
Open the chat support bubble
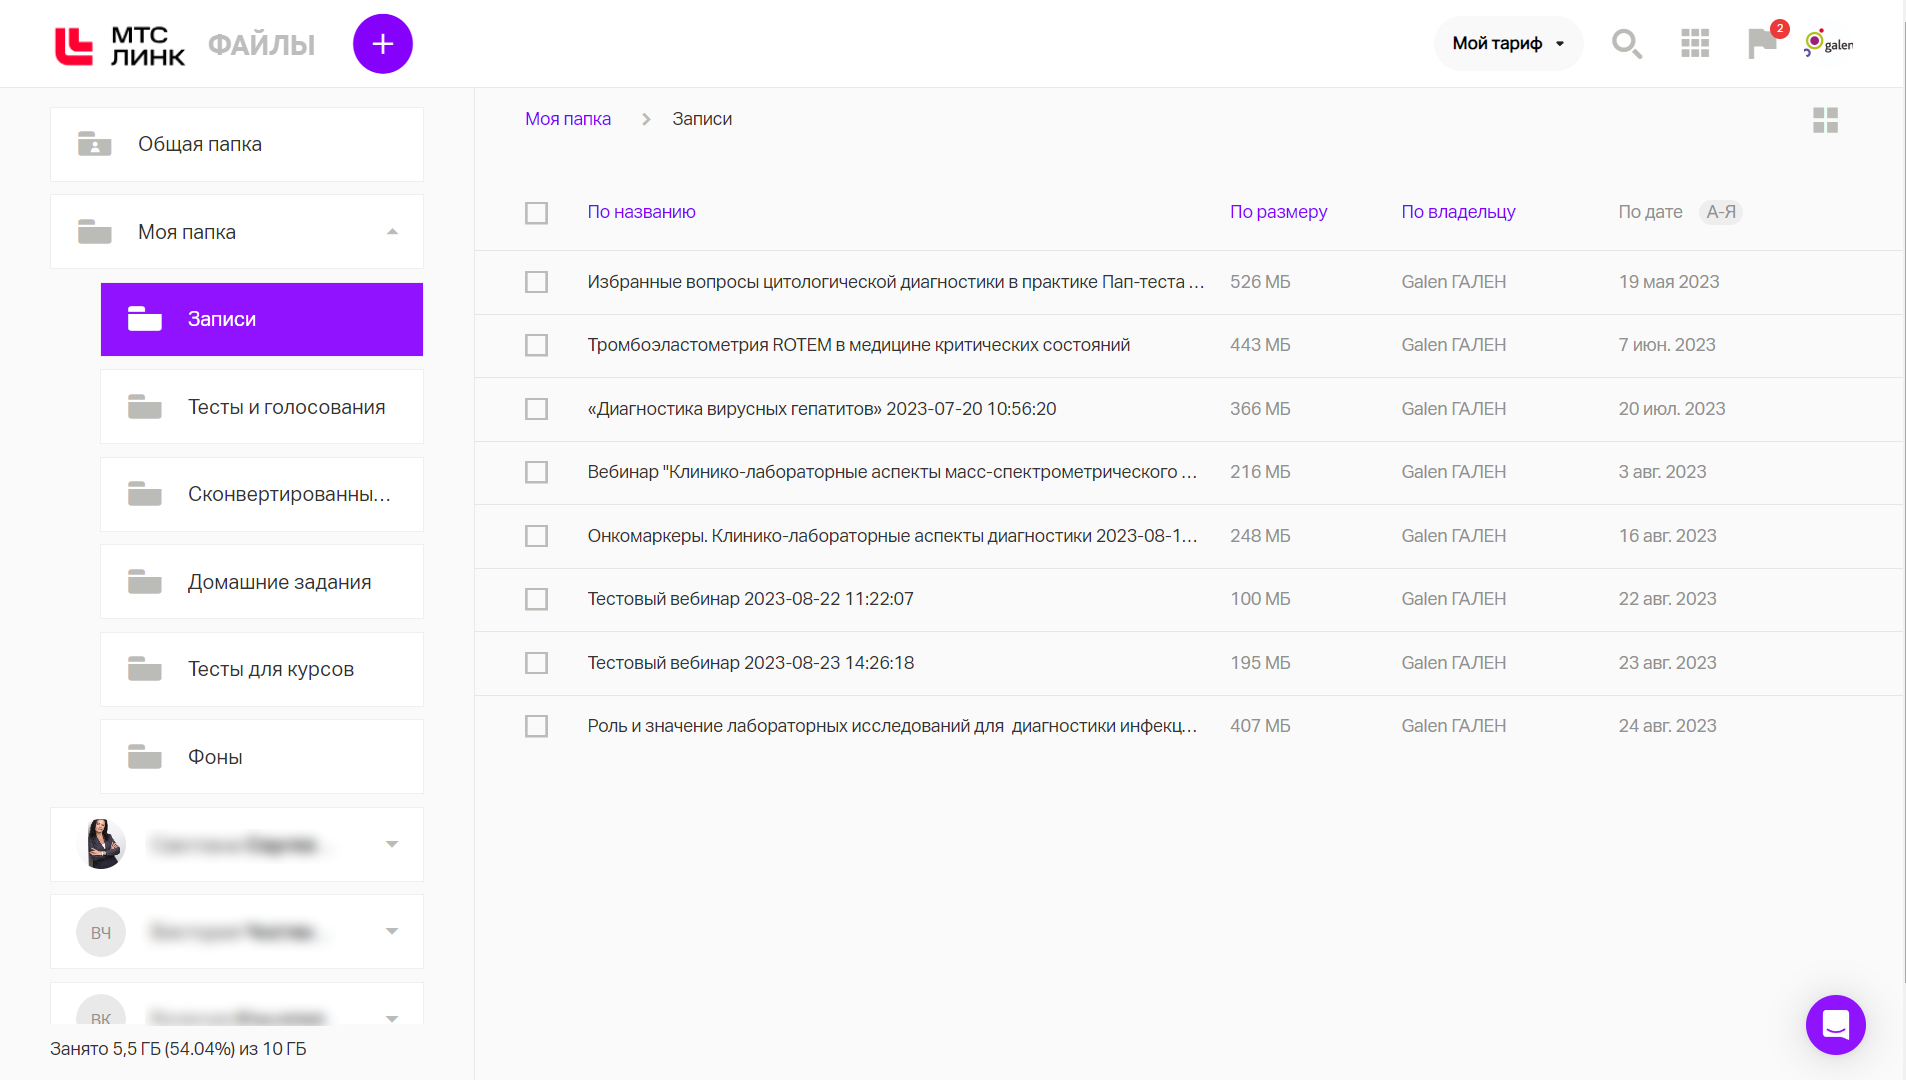click(x=1835, y=1025)
